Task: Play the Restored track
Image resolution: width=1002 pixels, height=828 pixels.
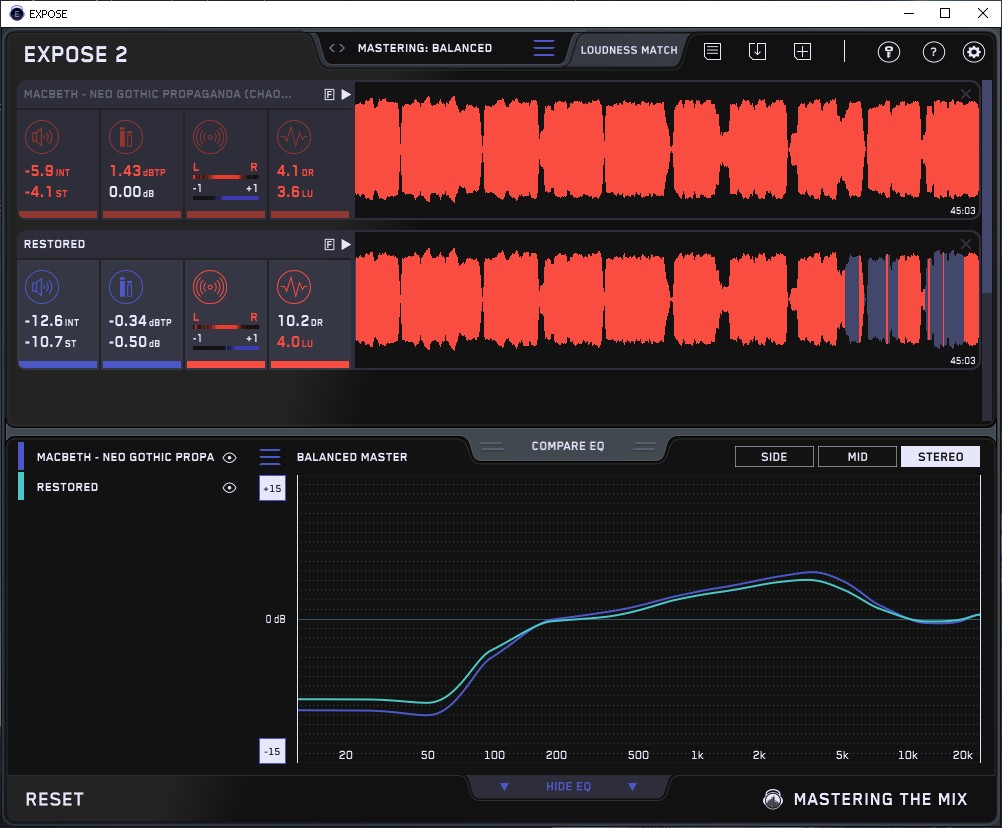Action: (x=345, y=244)
